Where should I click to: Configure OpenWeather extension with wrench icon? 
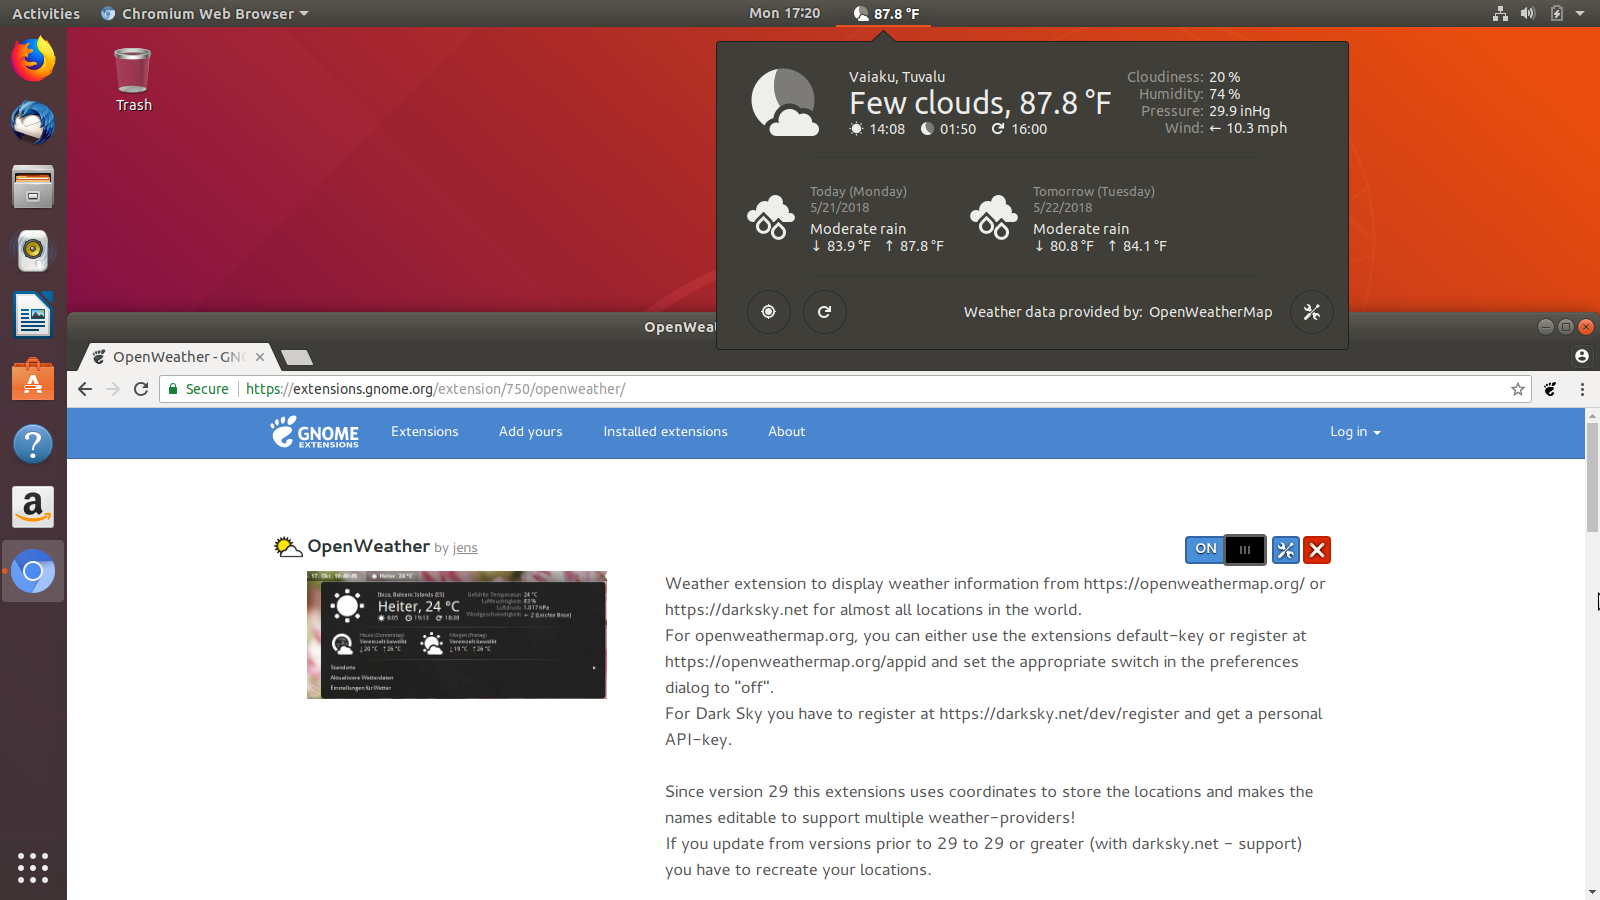coord(1285,550)
